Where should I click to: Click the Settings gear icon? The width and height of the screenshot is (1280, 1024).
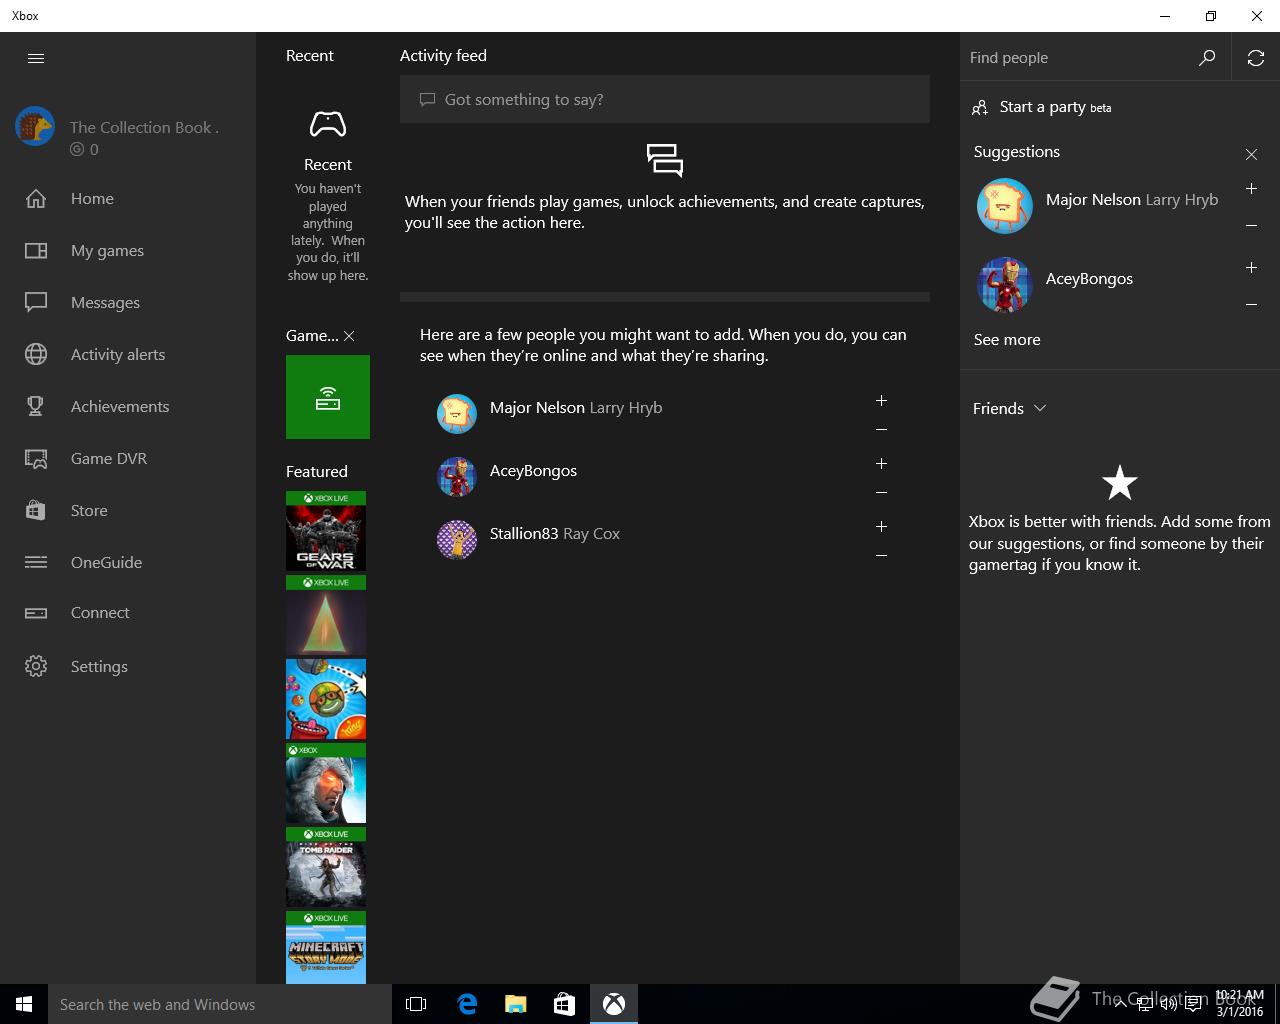click(36, 666)
